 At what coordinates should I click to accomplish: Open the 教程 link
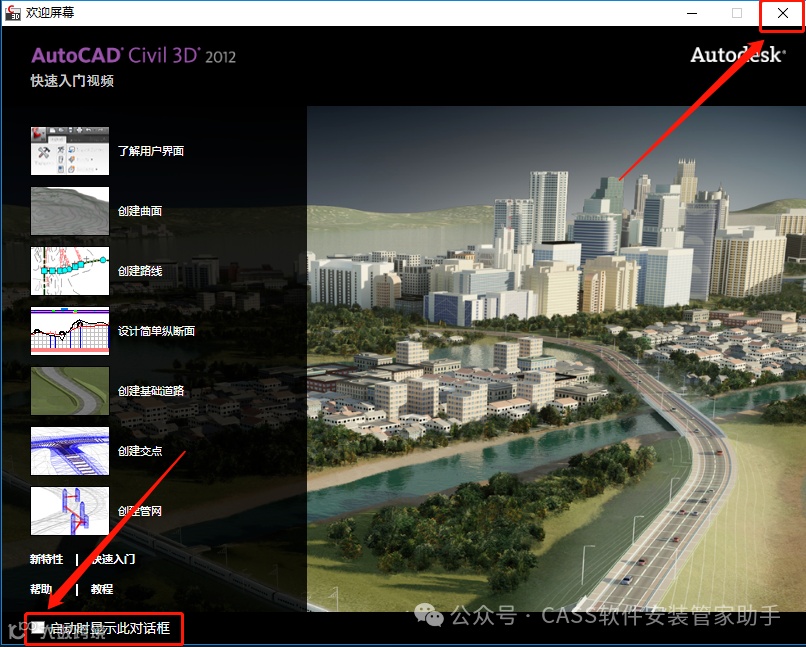[x=102, y=589]
